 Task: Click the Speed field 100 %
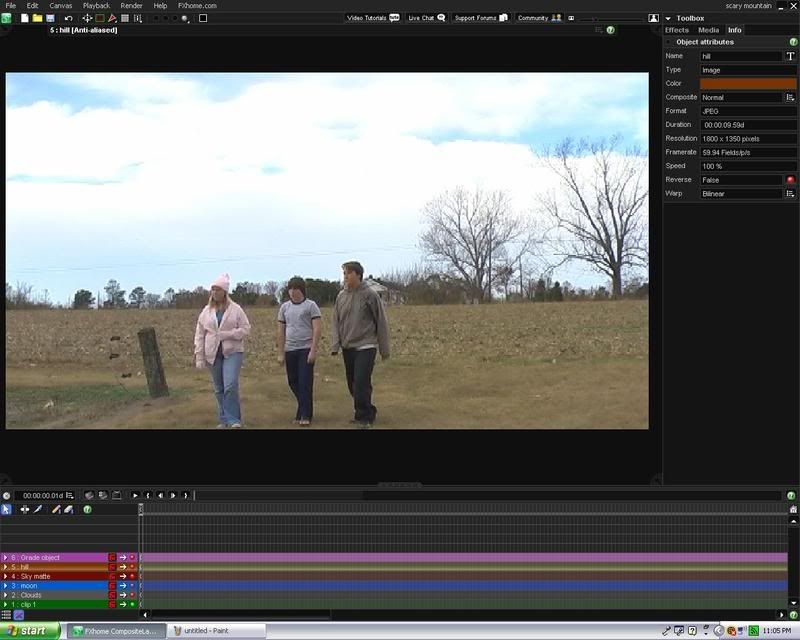[748, 166]
